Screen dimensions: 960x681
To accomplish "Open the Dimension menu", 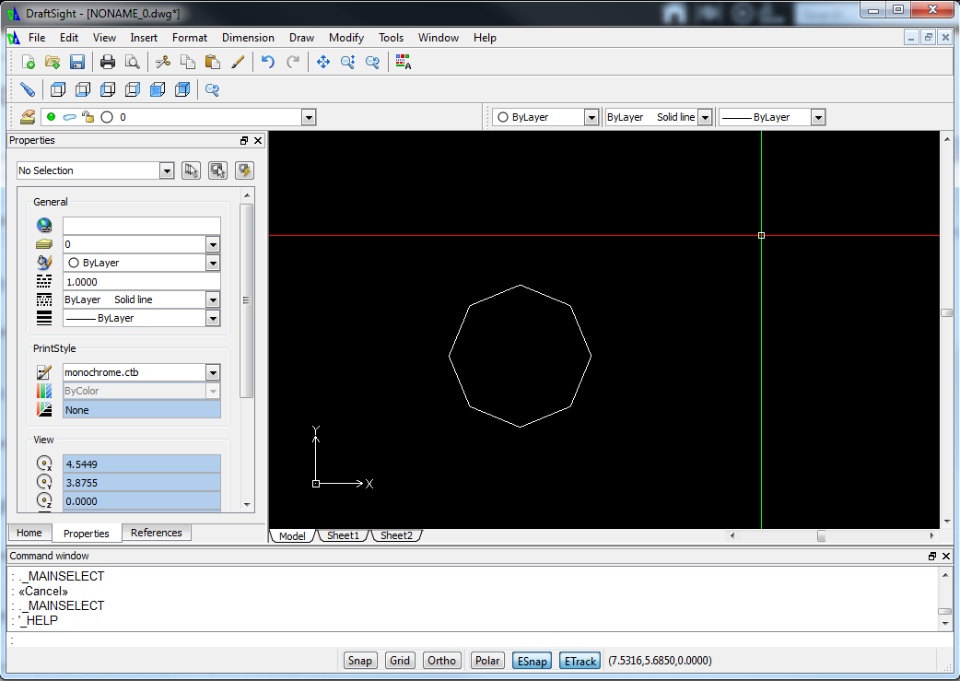I will (x=248, y=38).
